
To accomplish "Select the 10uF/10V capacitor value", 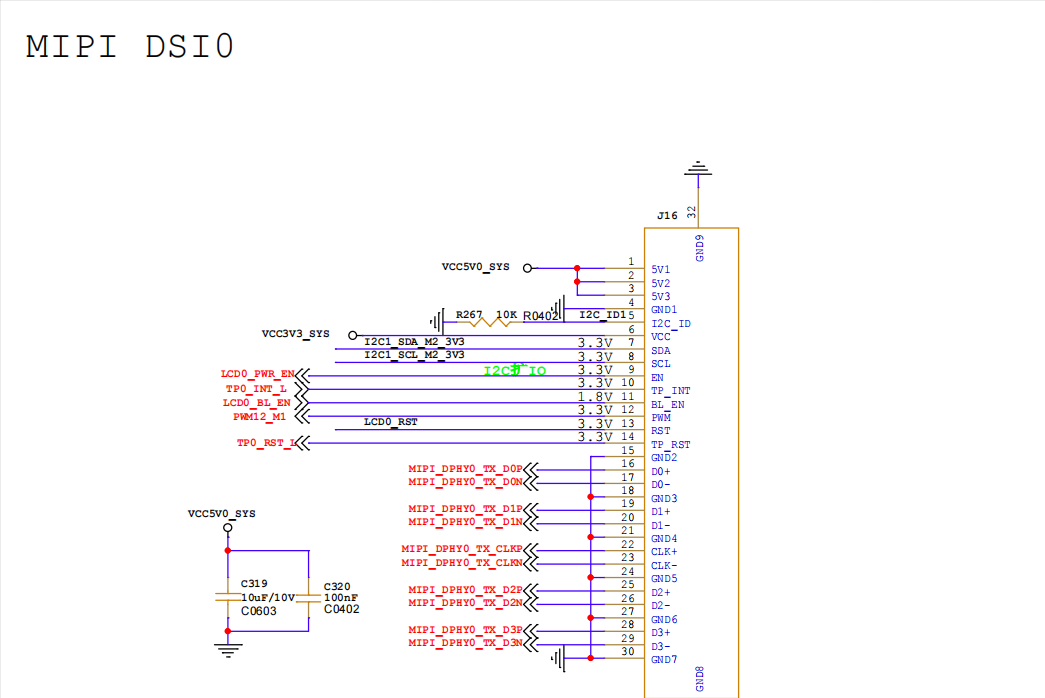I will [268, 597].
